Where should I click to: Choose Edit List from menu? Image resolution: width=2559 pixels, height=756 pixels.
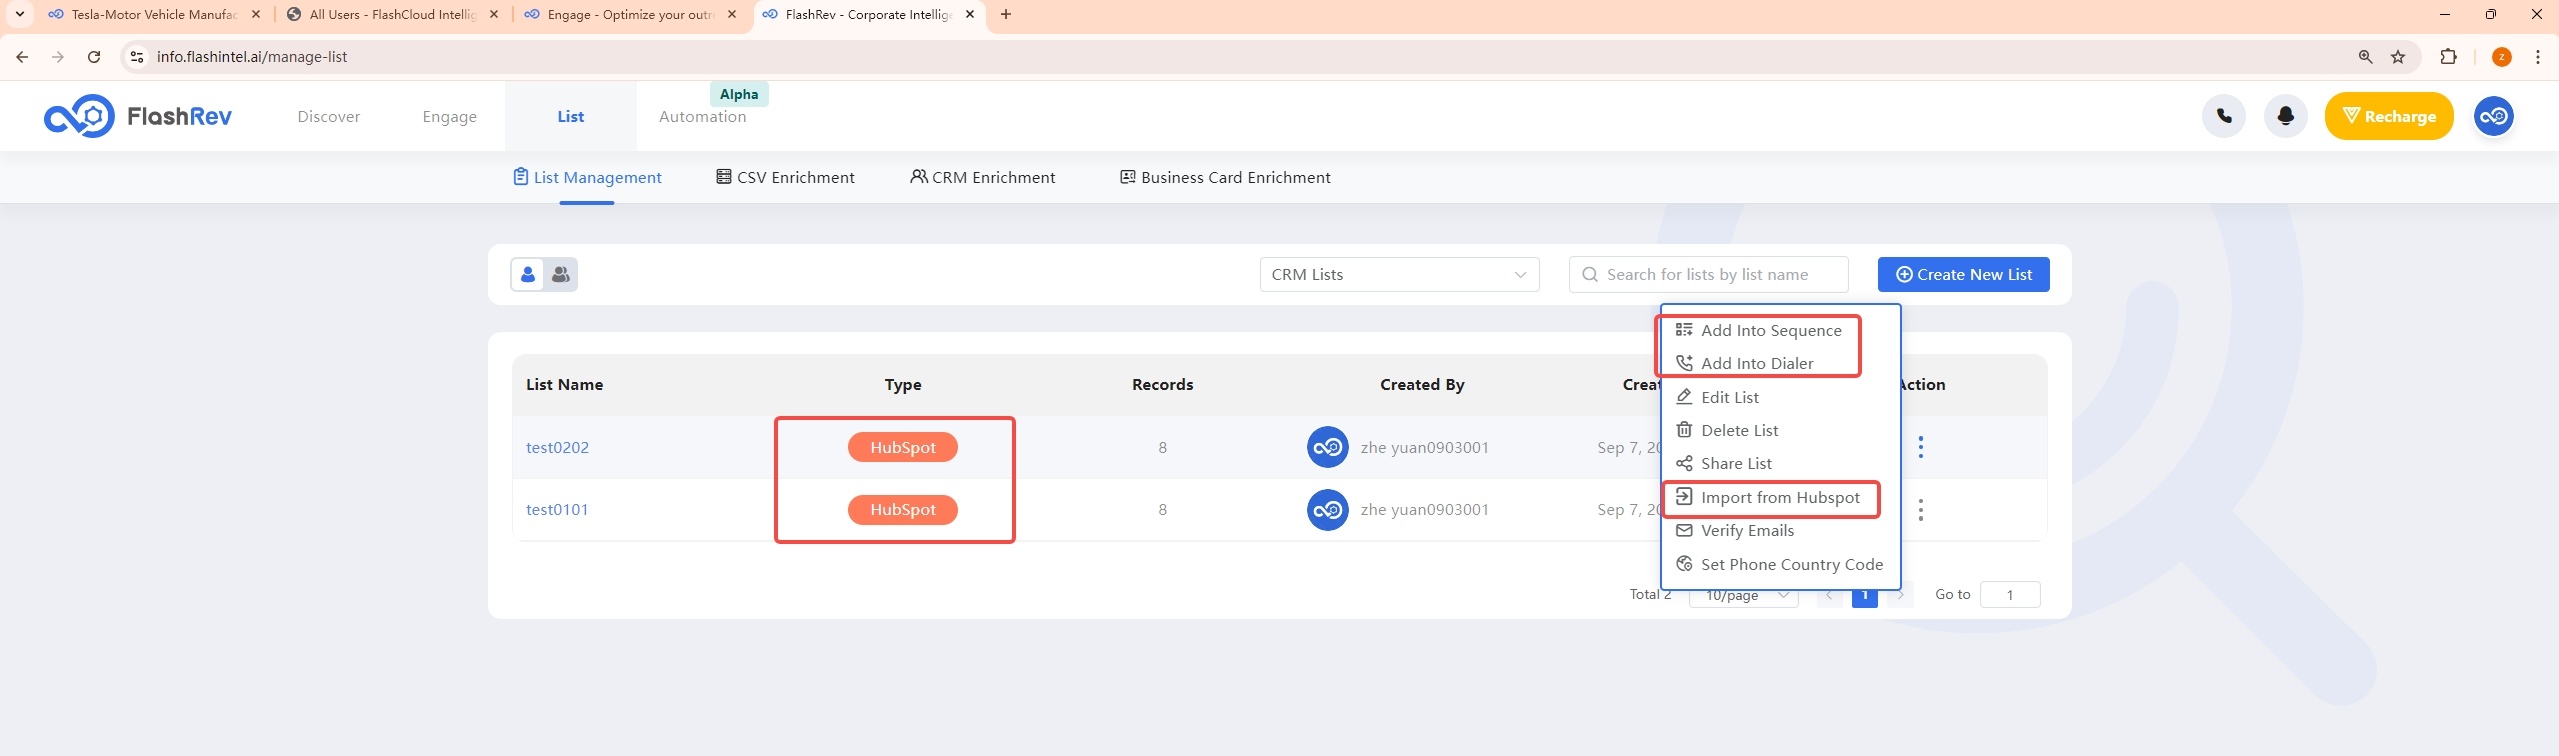[x=1718, y=397]
